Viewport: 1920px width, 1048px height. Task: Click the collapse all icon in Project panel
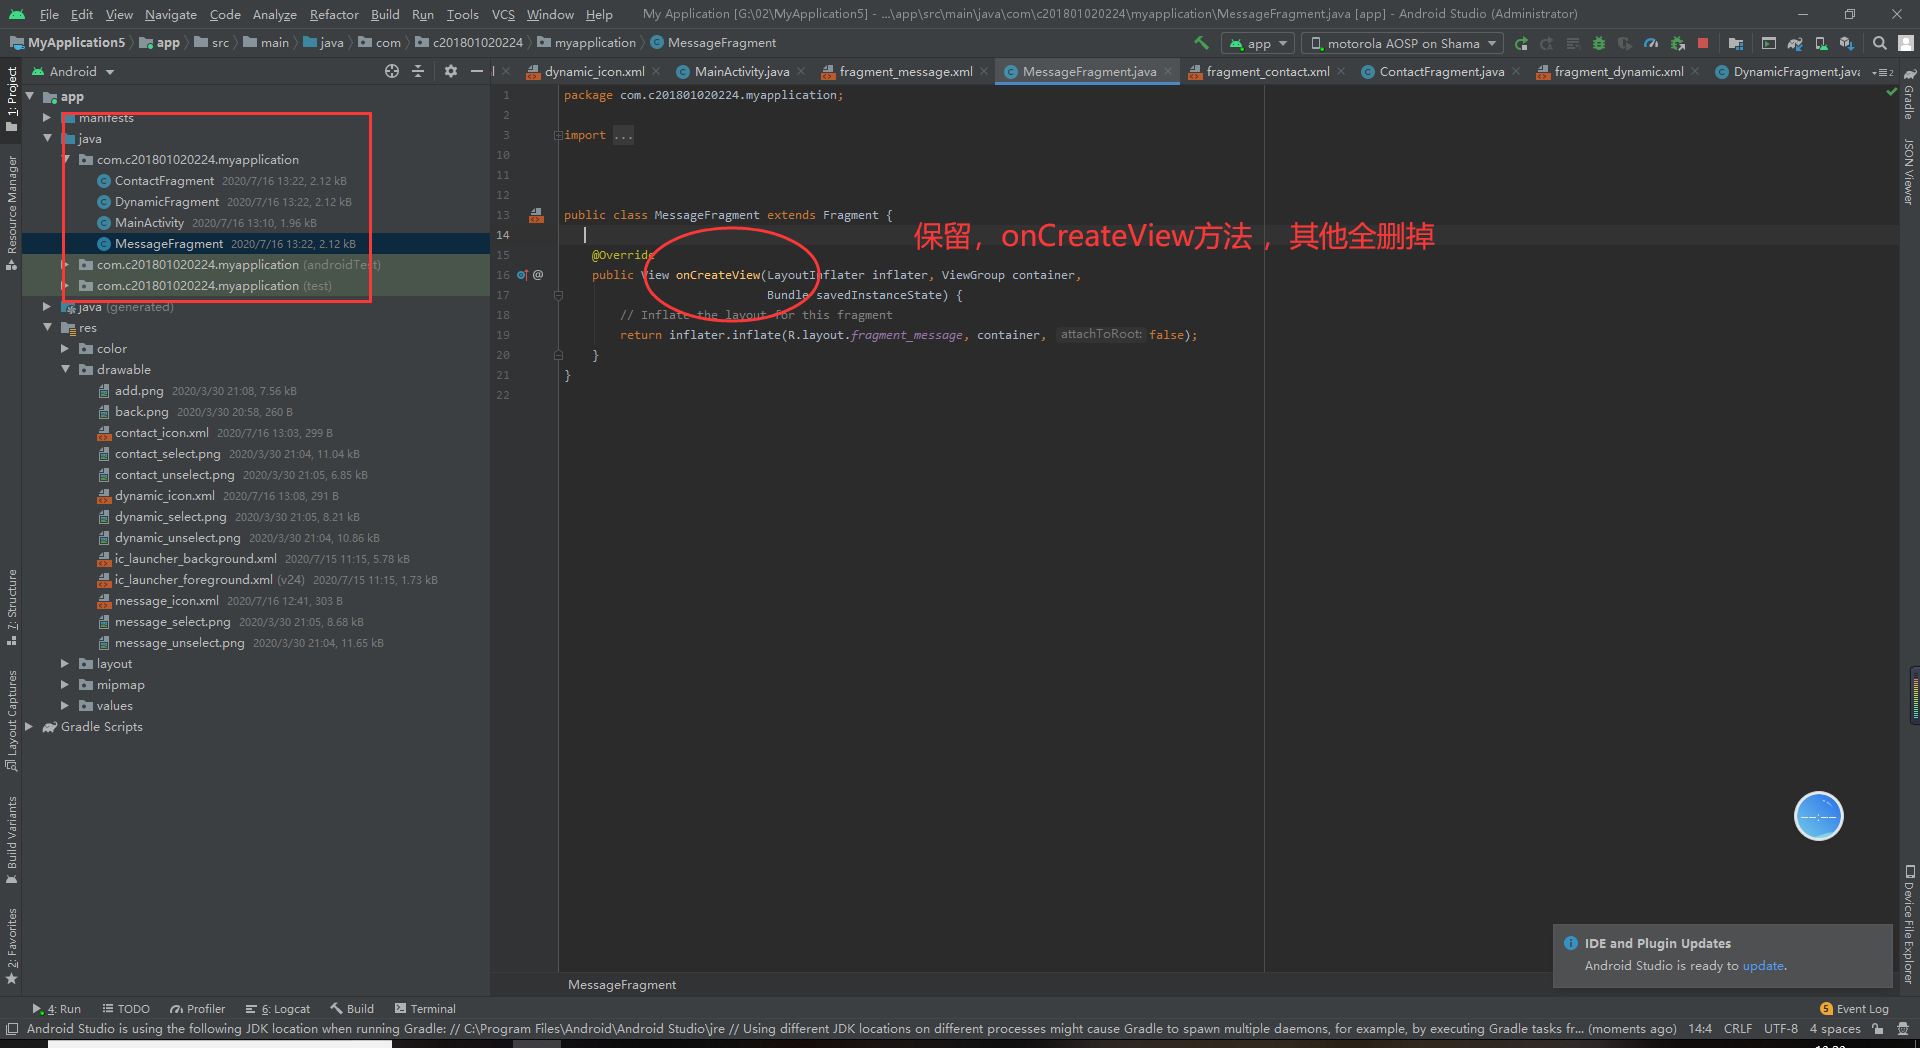tap(418, 71)
